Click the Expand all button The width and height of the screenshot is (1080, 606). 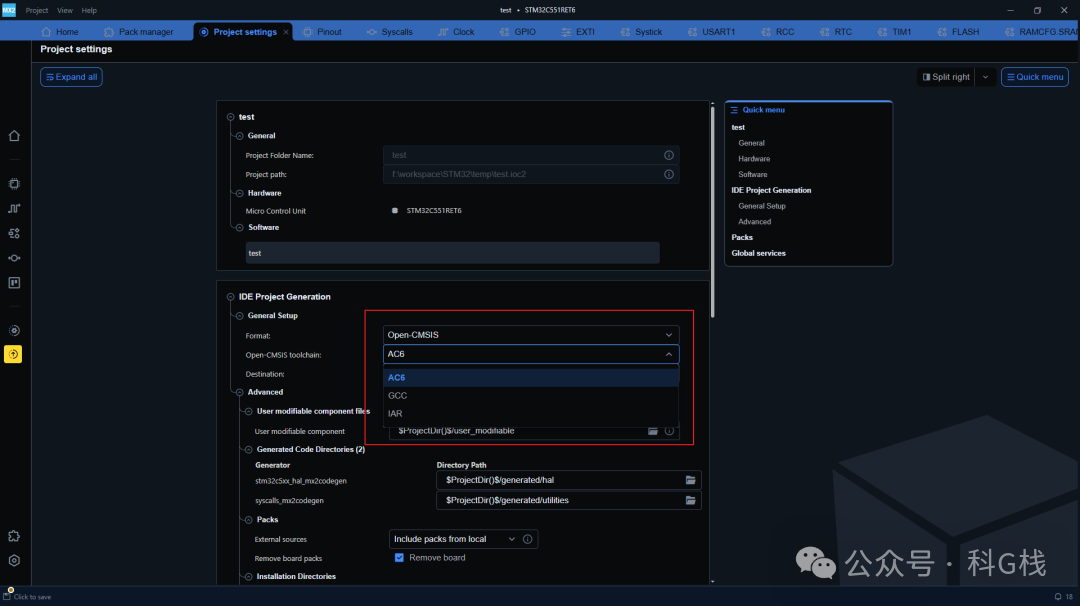pos(71,77)
